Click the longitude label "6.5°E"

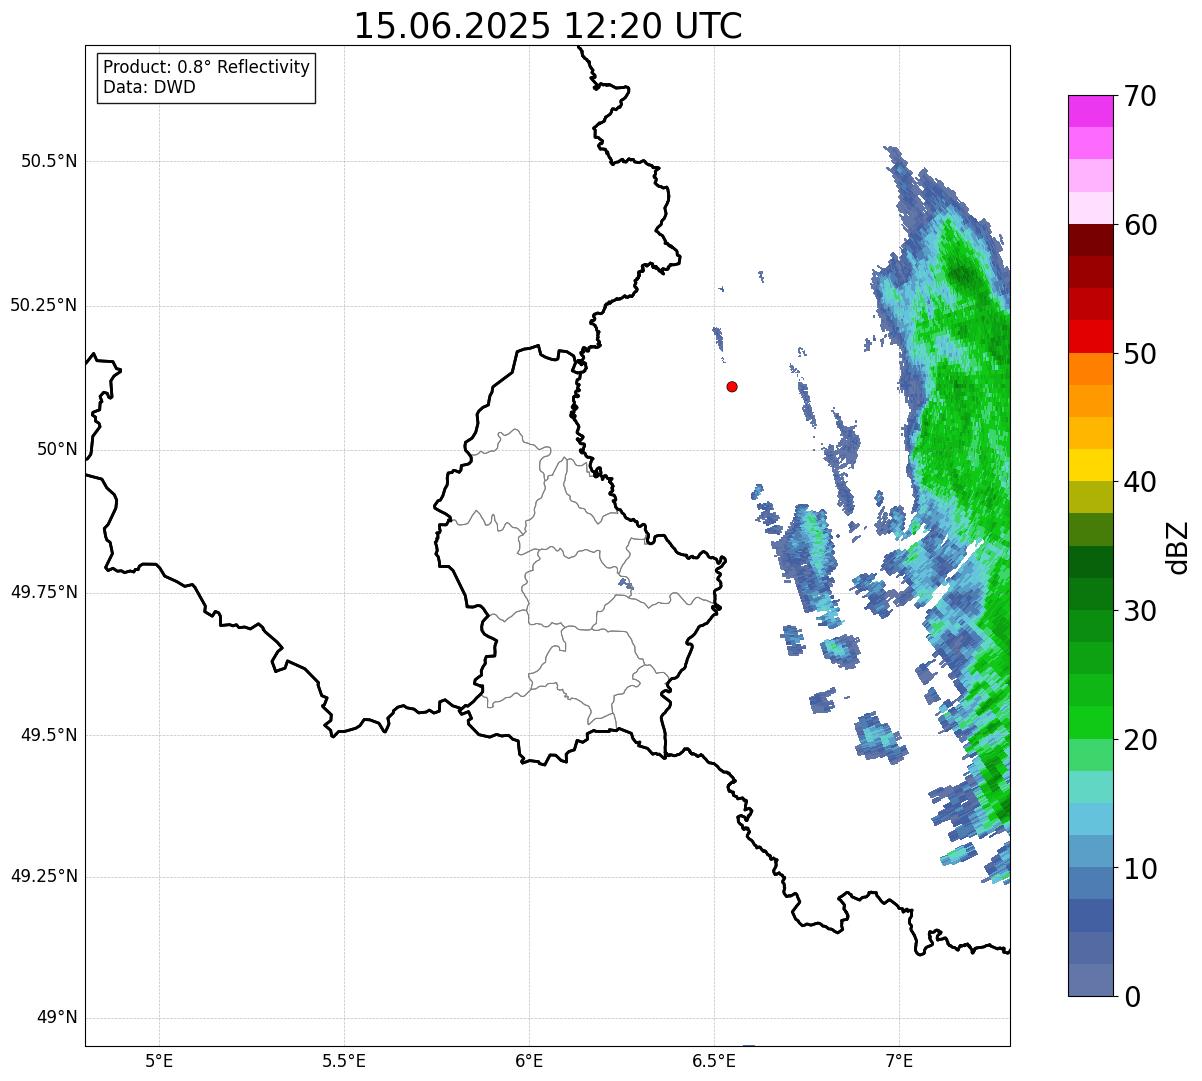click(x=714, y=1060)
